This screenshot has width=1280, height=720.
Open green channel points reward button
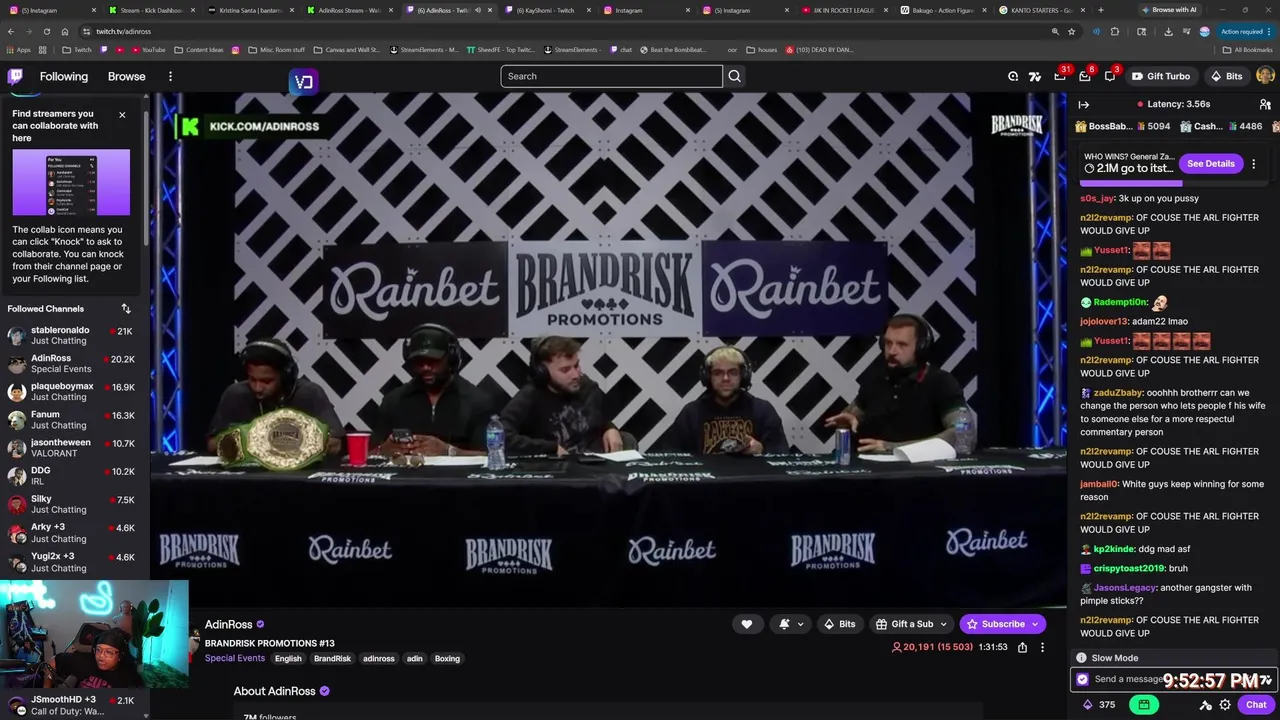click(x=1144, y=704)
